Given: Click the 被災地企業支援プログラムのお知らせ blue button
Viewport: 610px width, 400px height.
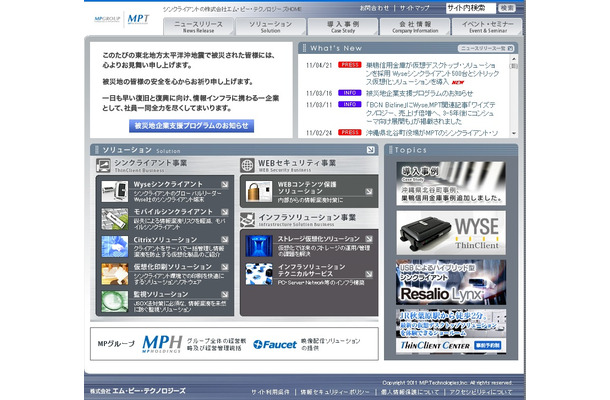Looking at the screenshot, I should pos(191,126).
